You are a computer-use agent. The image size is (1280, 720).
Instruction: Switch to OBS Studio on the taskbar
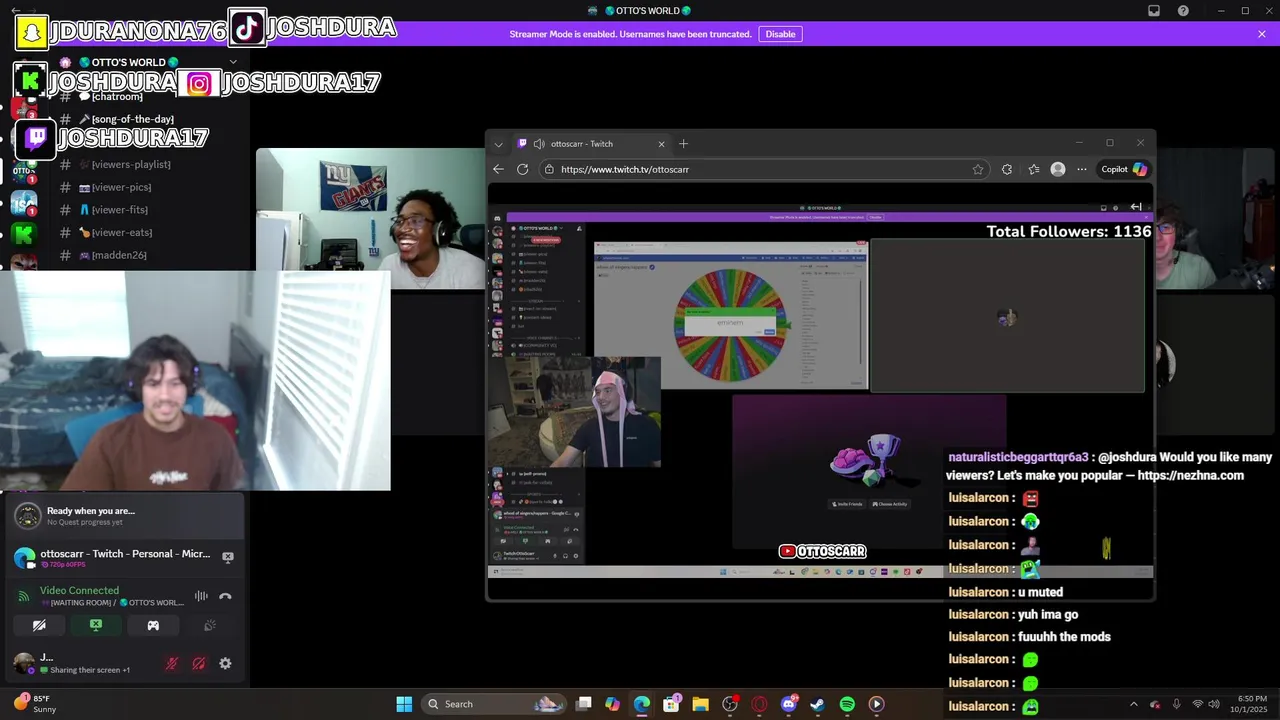click(730, 704)
